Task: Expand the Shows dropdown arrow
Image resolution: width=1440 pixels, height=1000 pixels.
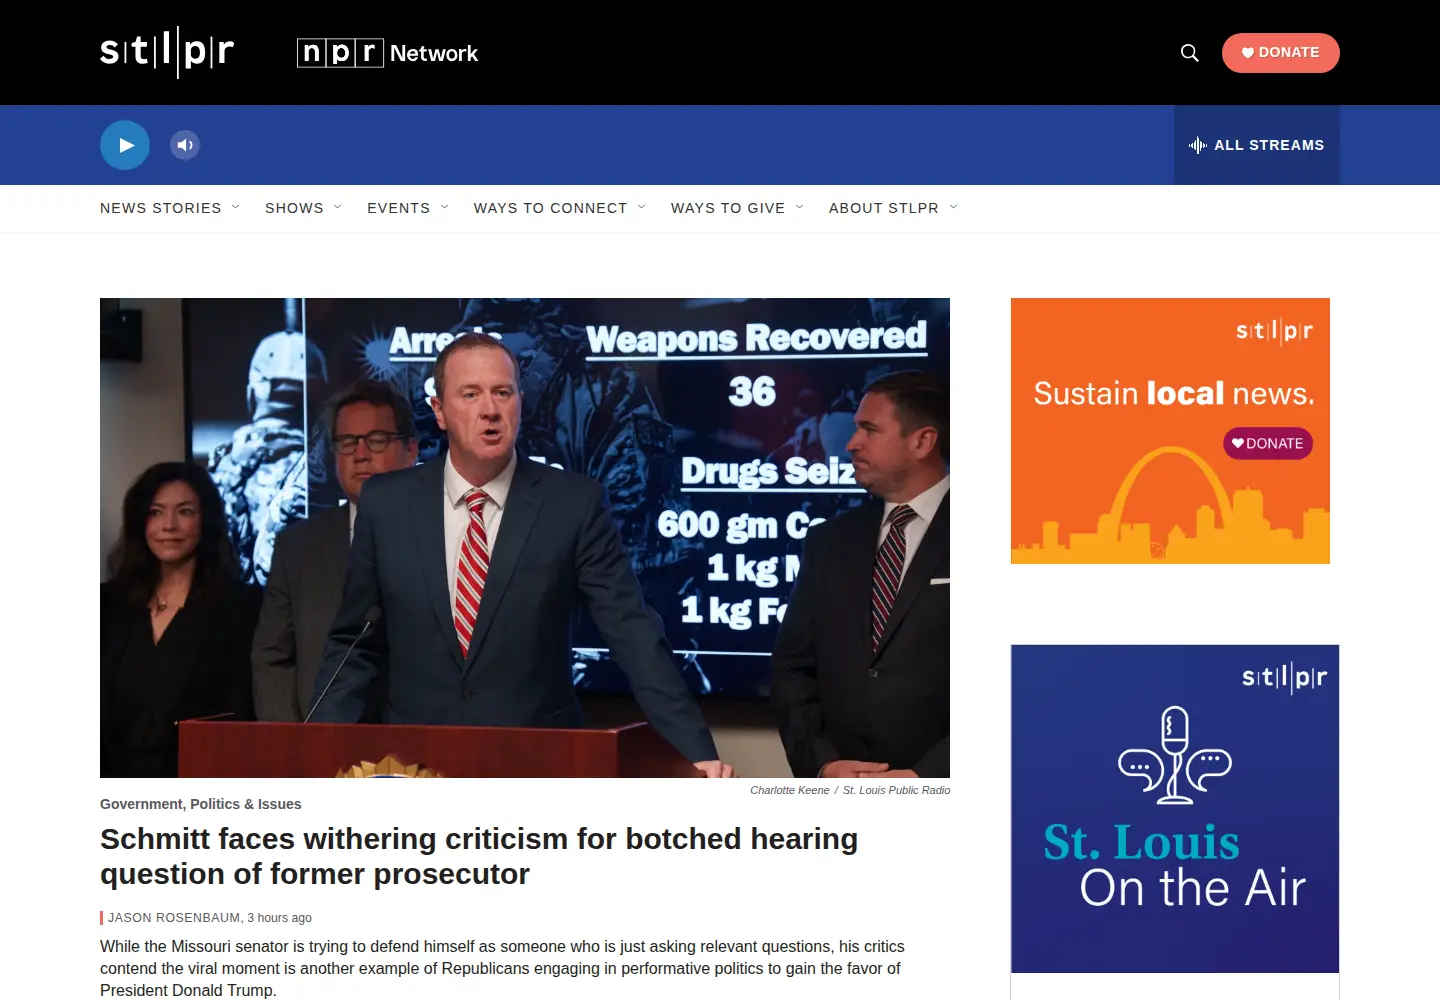Action: click(338, 207)
